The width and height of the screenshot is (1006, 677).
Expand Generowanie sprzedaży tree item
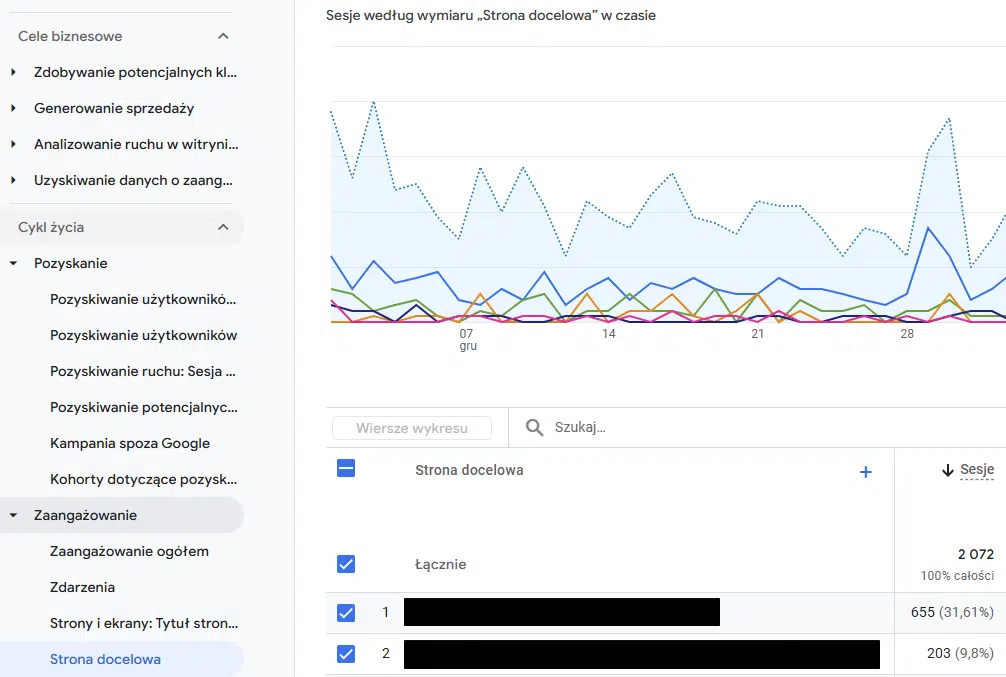click(13, 108)
